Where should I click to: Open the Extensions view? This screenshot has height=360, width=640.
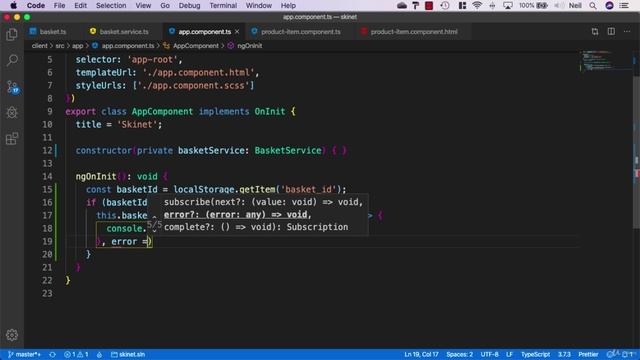pos(12,139)
